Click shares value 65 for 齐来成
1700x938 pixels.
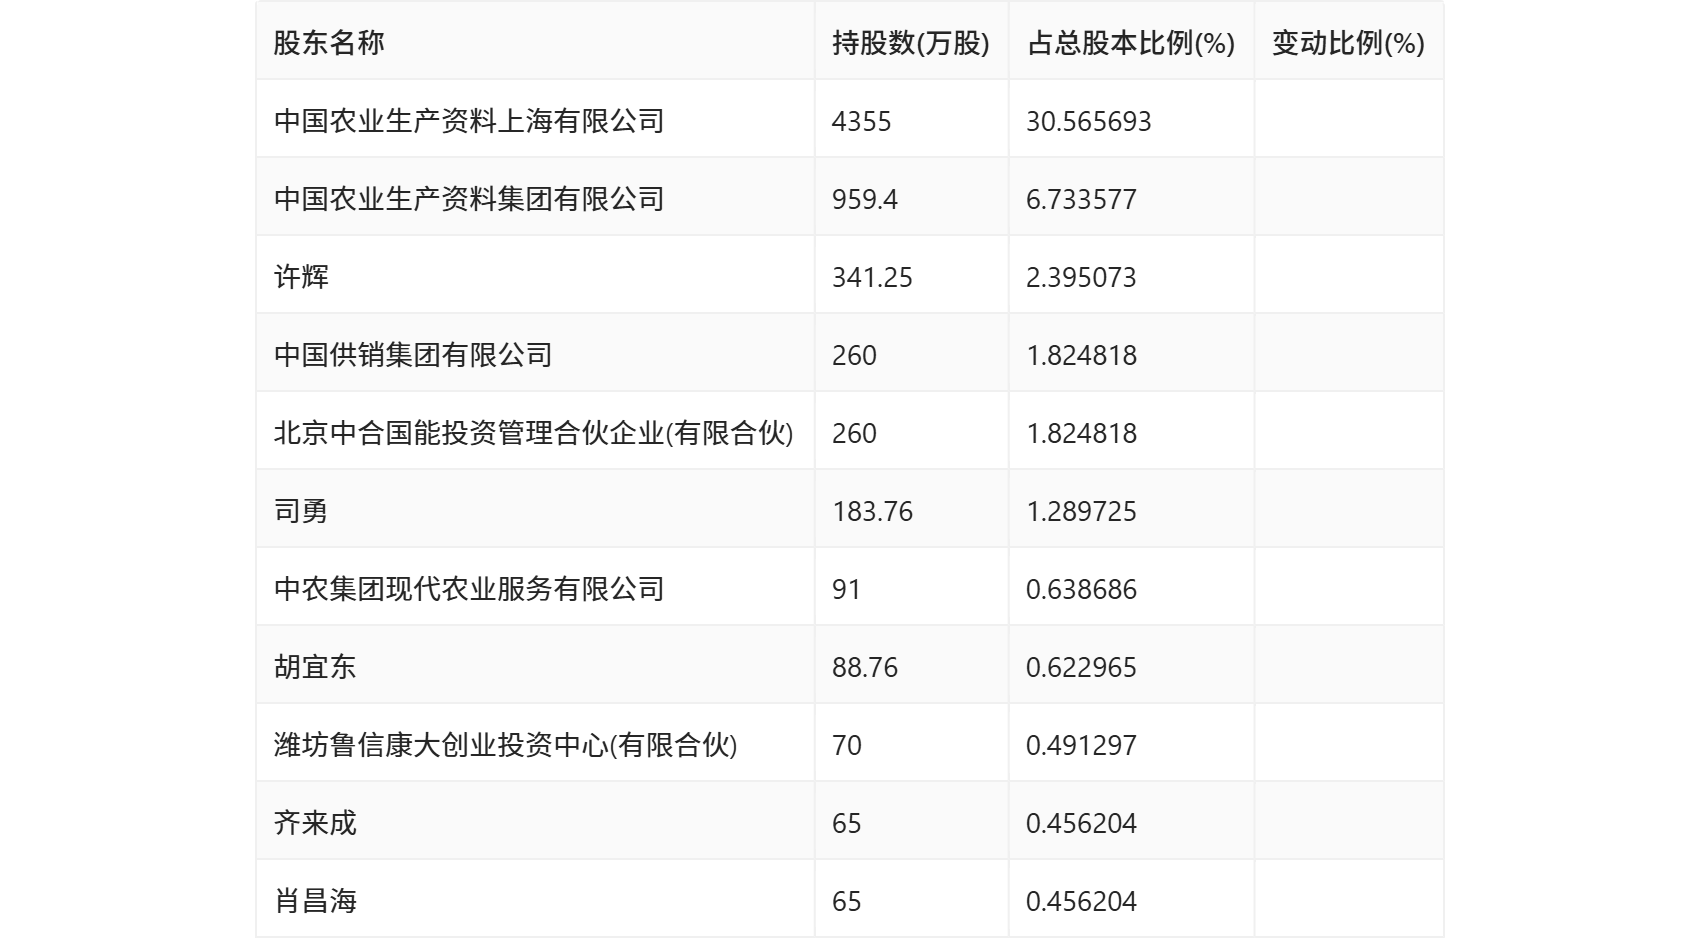tap(846, 823)
